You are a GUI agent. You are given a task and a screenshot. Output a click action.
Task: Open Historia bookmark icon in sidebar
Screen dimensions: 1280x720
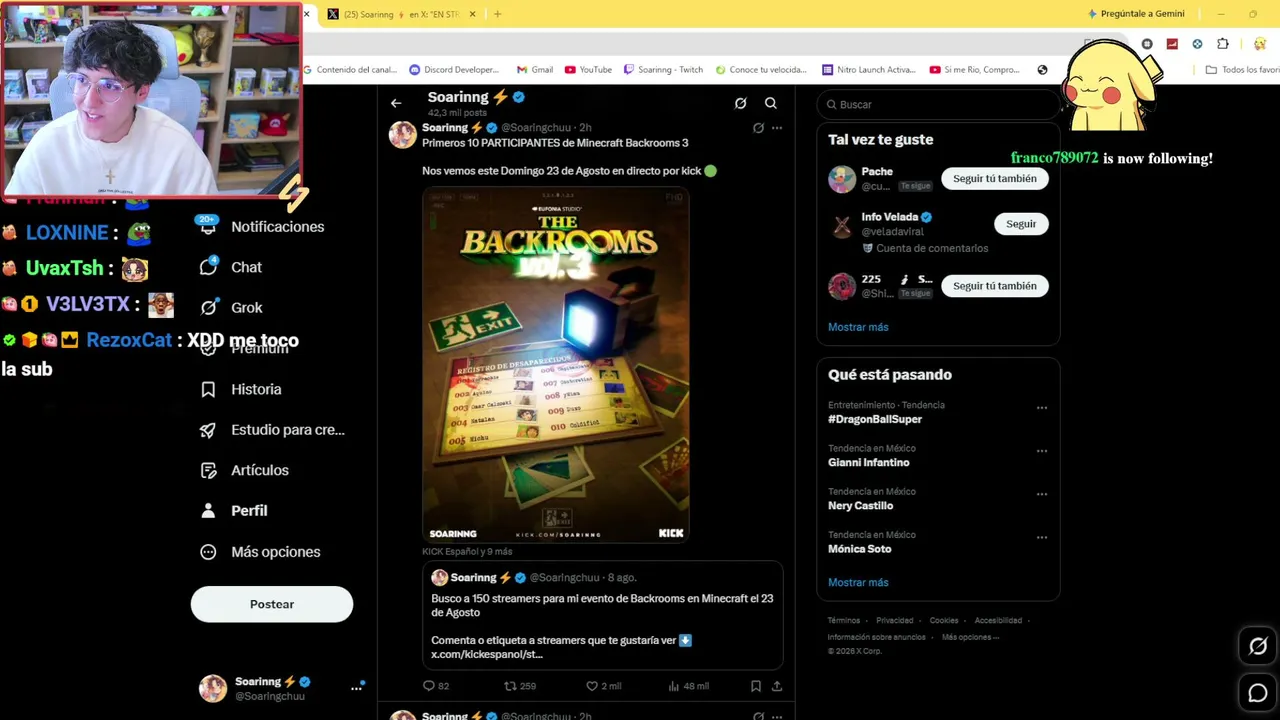pyautogui.click(x=208, y=389)
